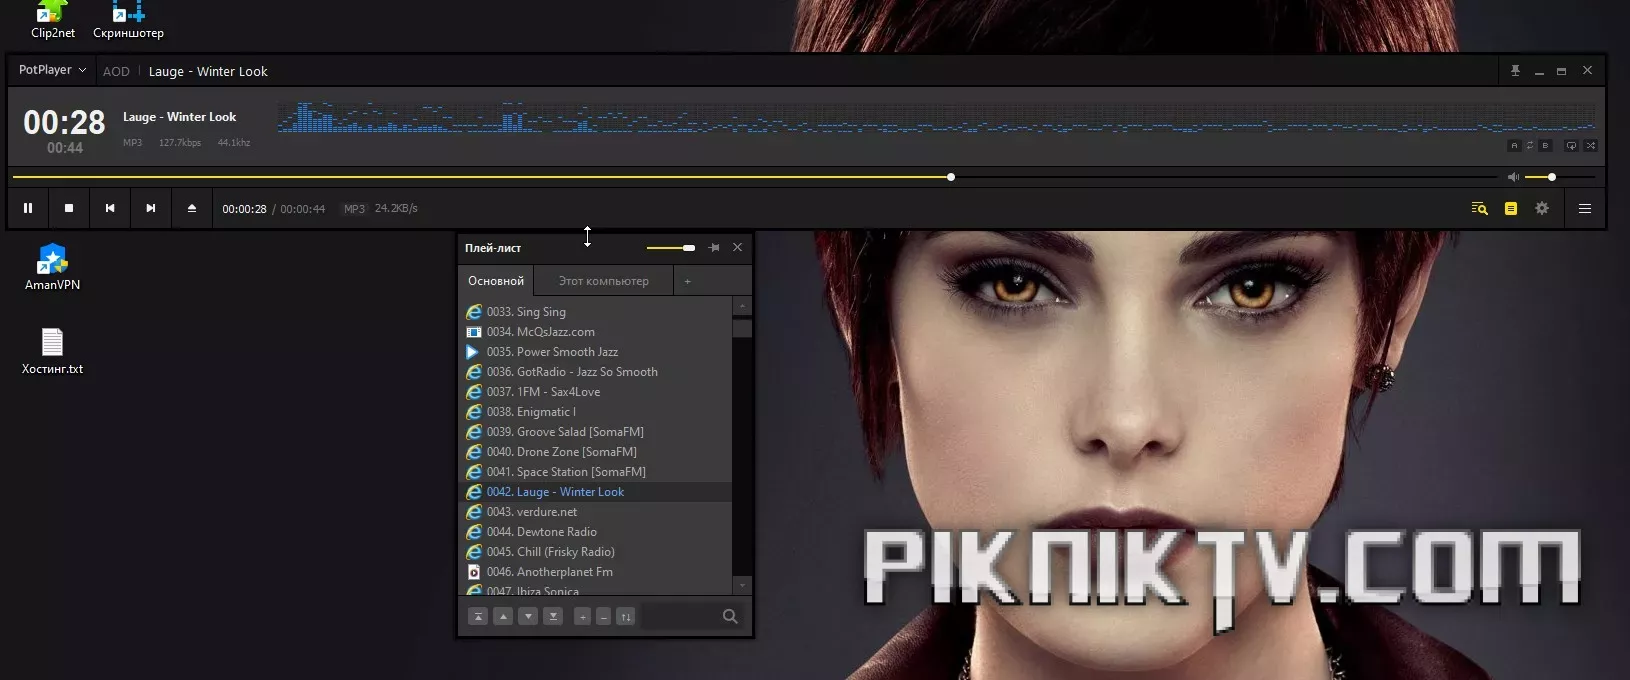Skip to the previous track

(110, 208)
